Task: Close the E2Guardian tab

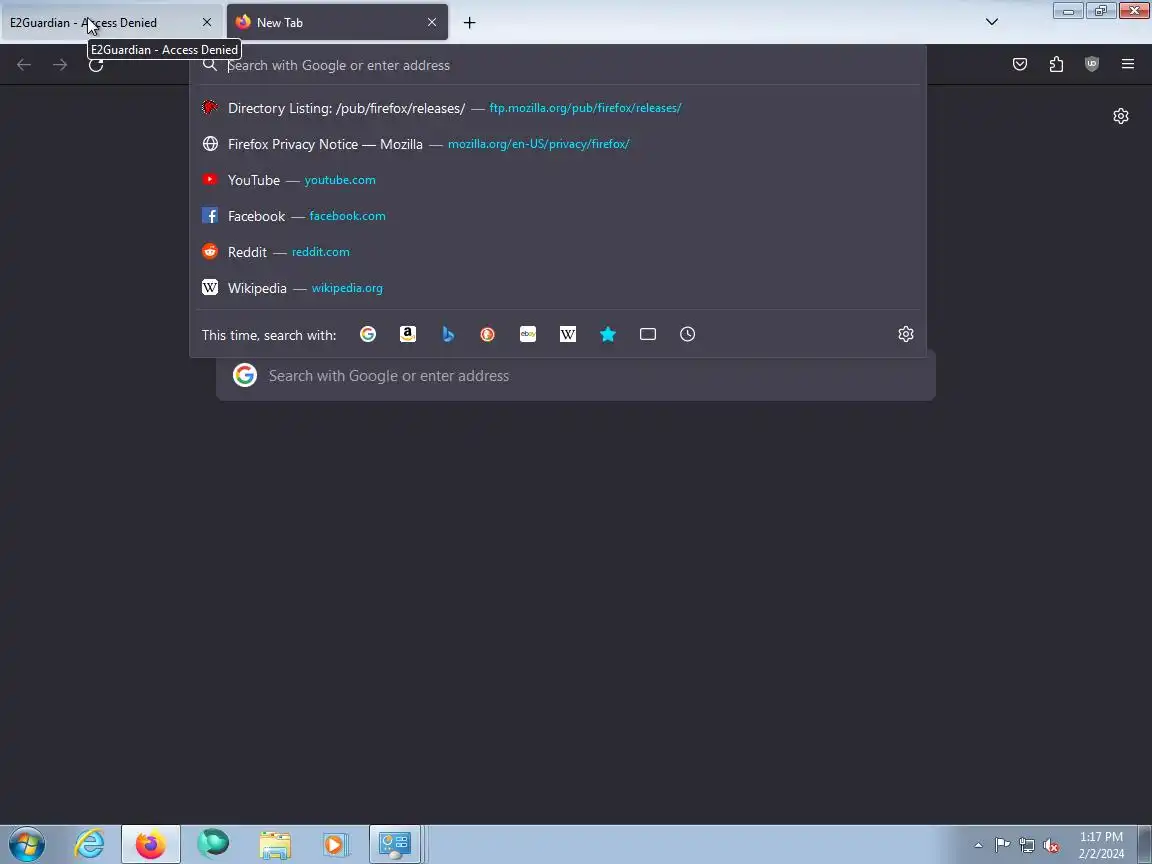Action: (206, 23)
